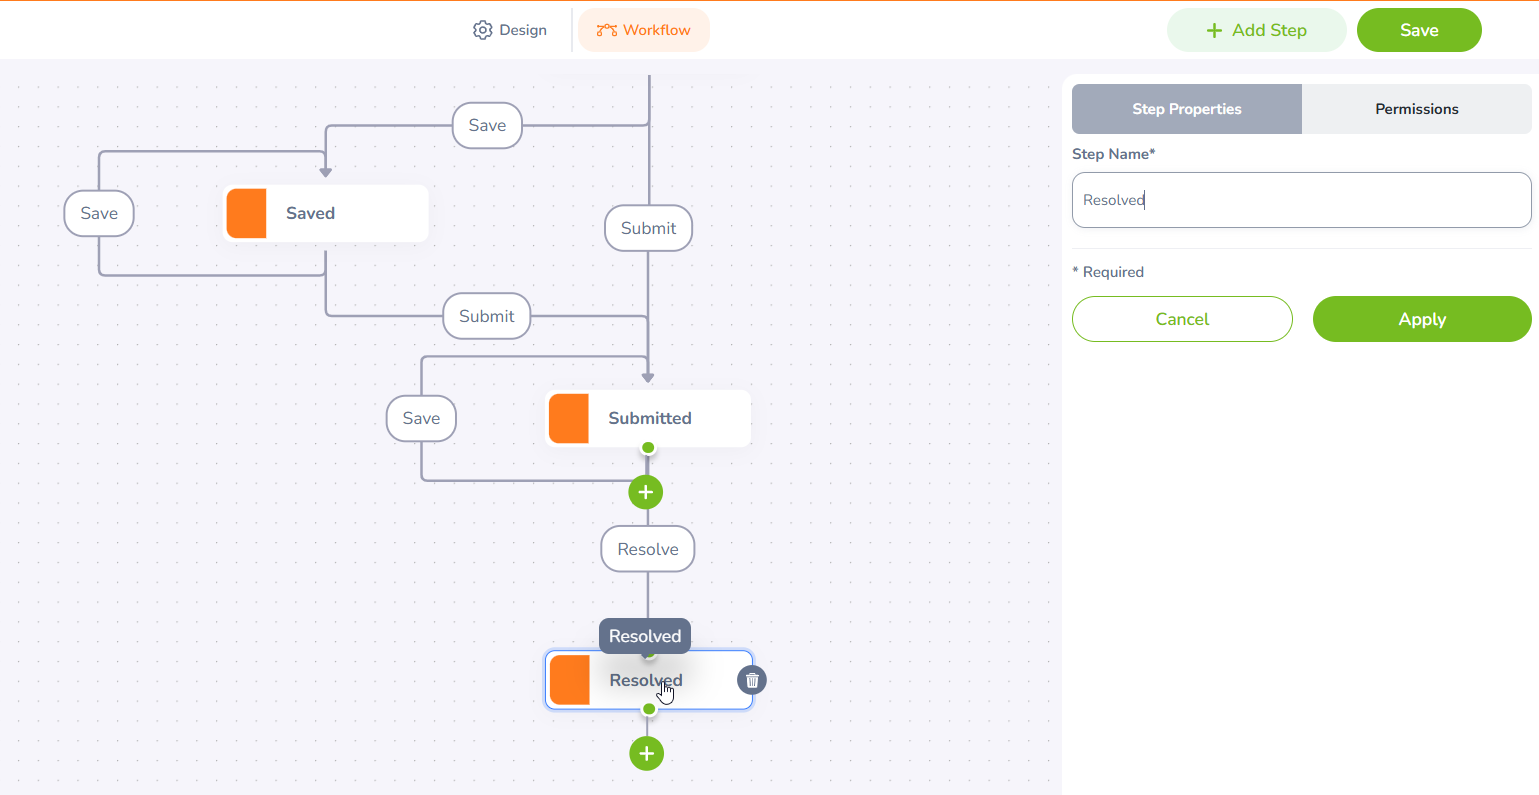Click the Submit action below Saved step

coord(486,316)
